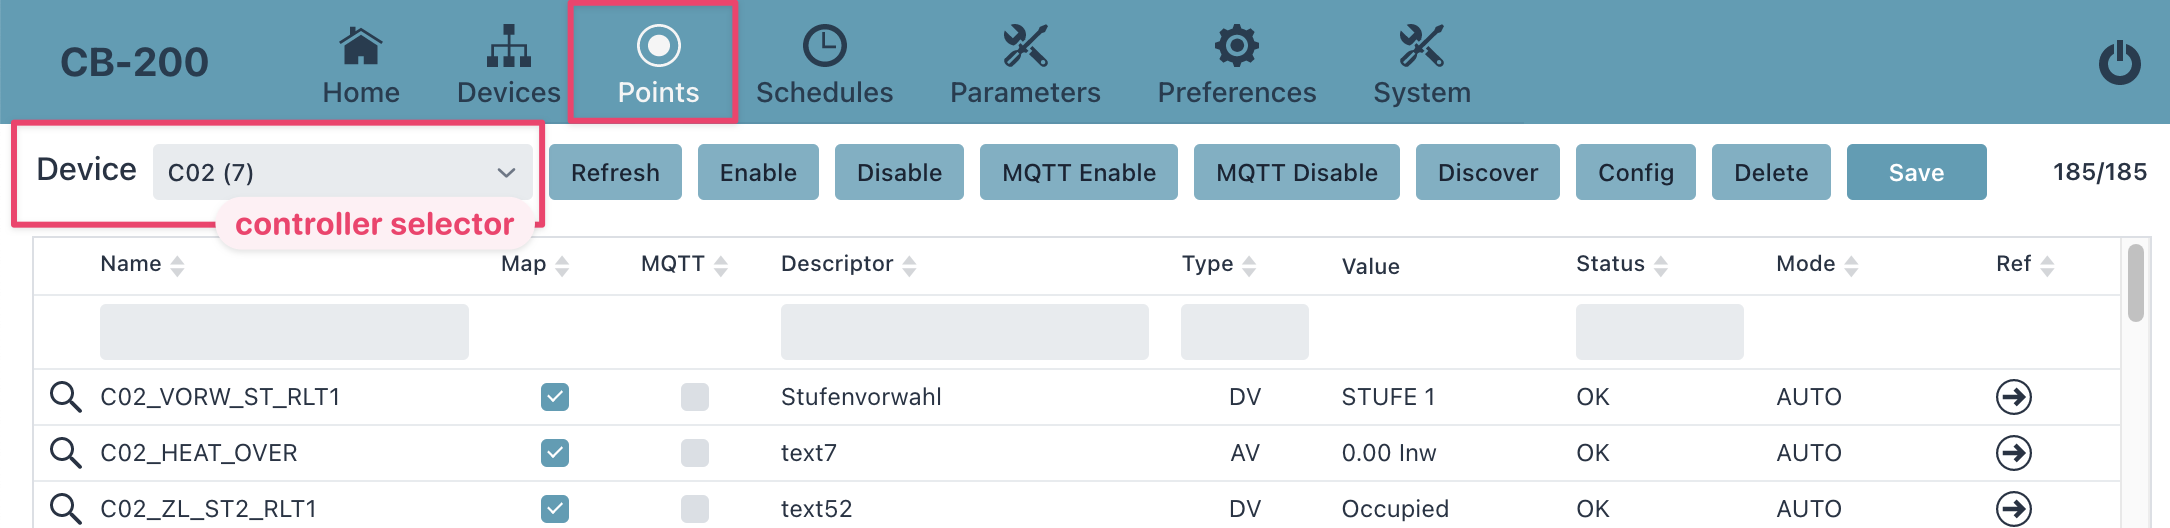The width and height of the screenshot is (2170, 528).
Task: Open details magnifier for C02_VORW_ST_RLT1
Action: 66,397
